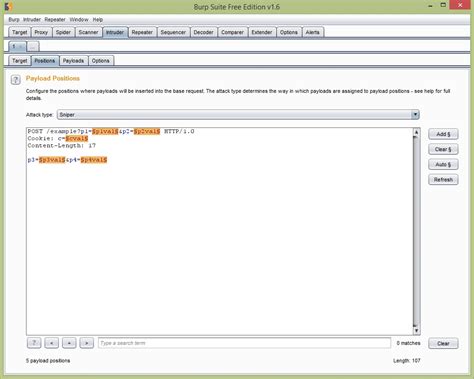Image resolution: width=474 pixels, height=379 pixels.
Task: Click the §p1val§ payload marker
Action: coord(105,131)
